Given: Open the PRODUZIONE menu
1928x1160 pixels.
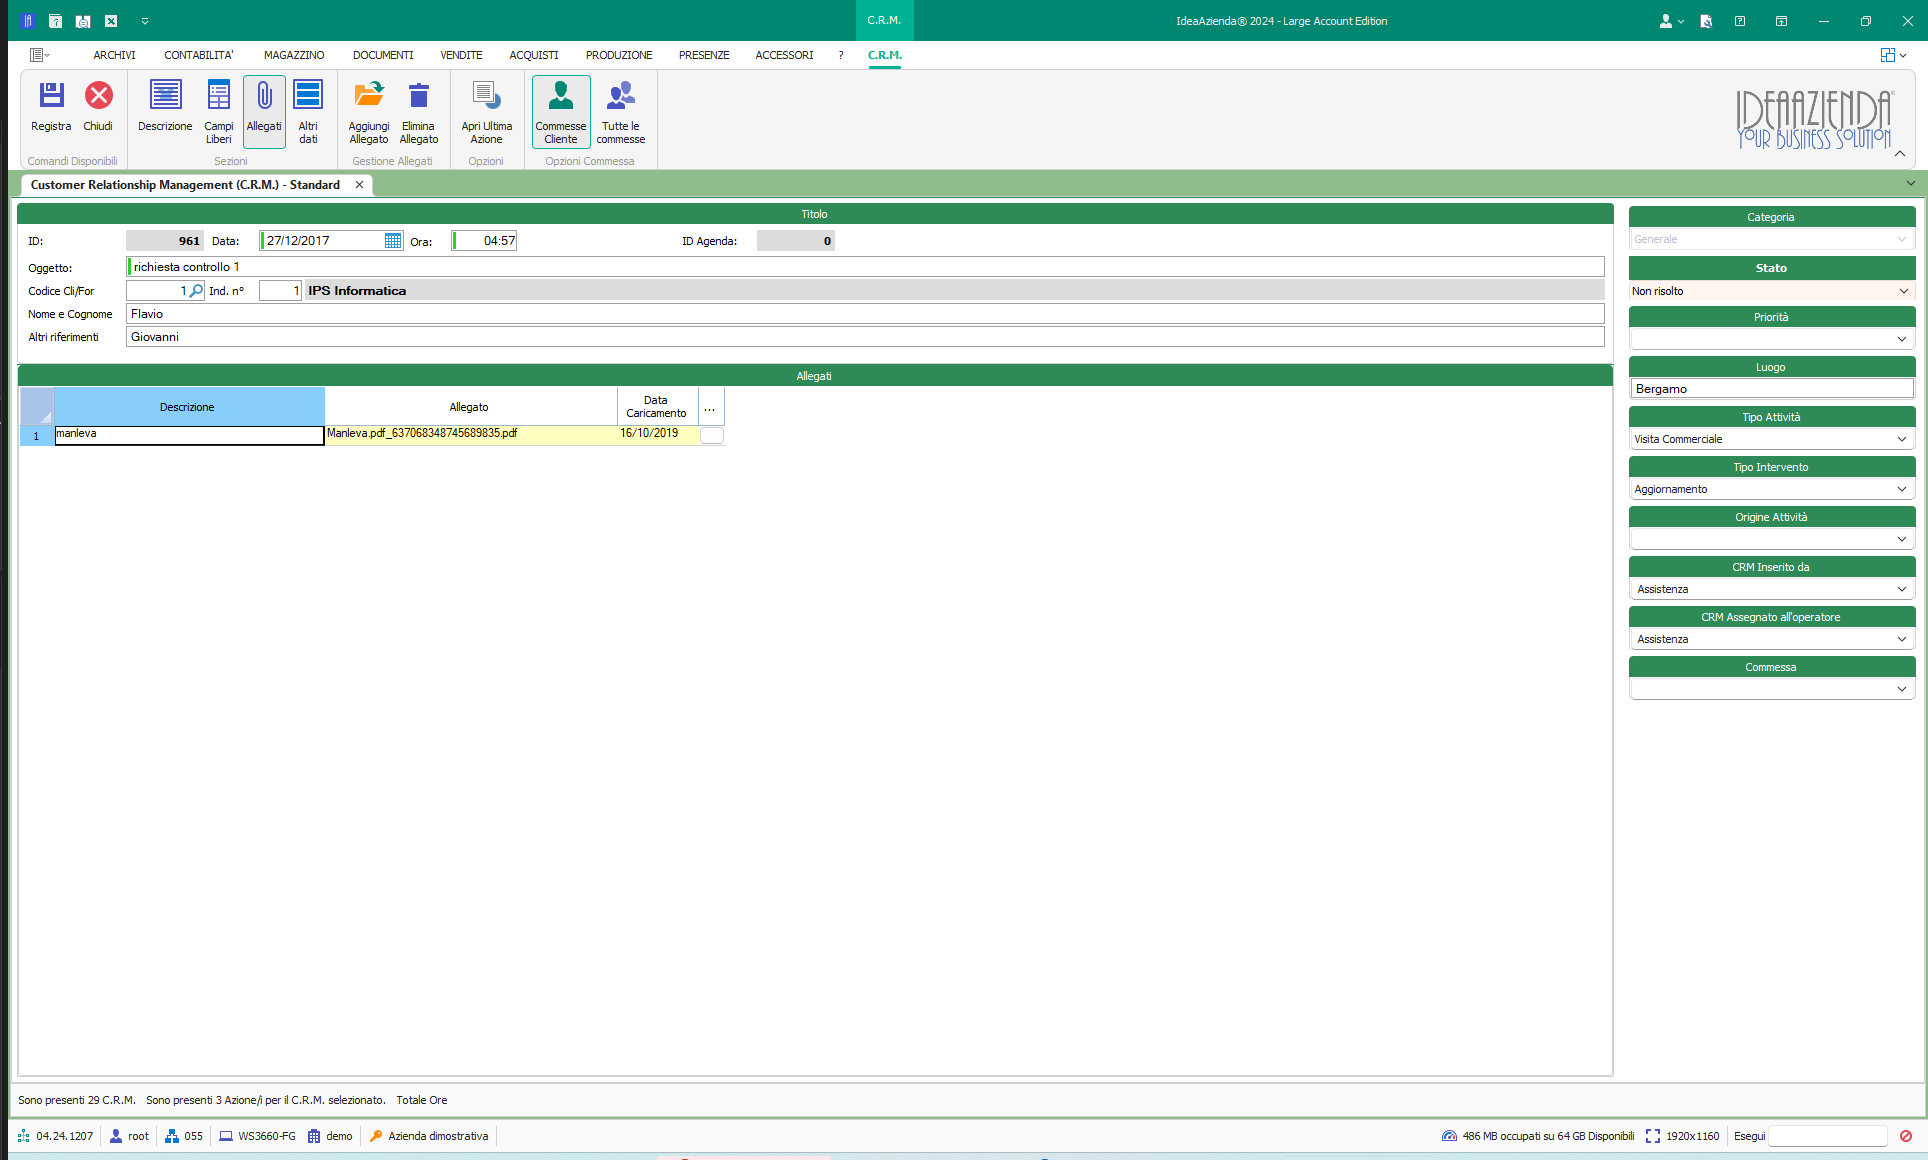Looking at the screenshot, I should pyautogui.click(x=619, y=55).
